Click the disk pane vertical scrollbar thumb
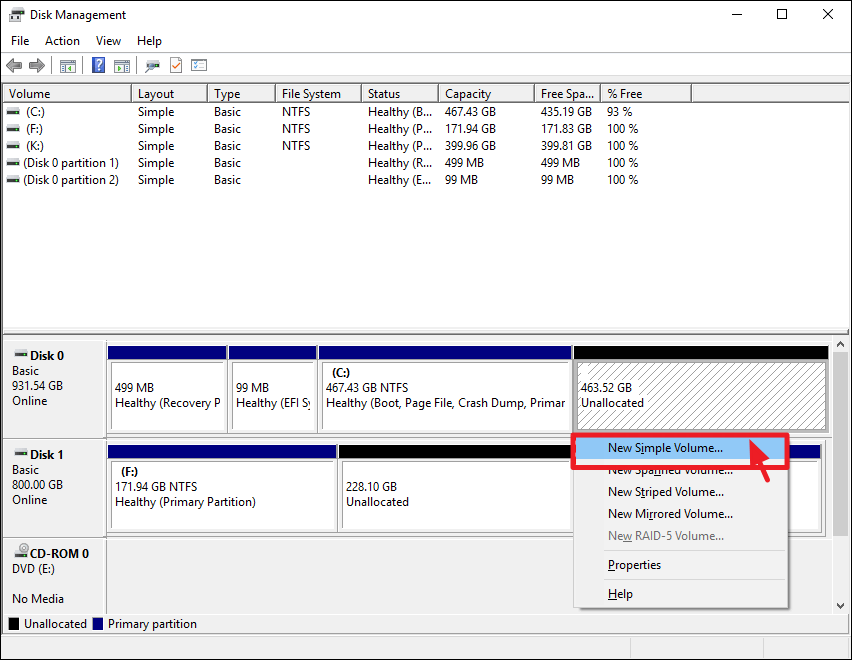The width and height of the screenshot is (852, 660). coord(840,444)
